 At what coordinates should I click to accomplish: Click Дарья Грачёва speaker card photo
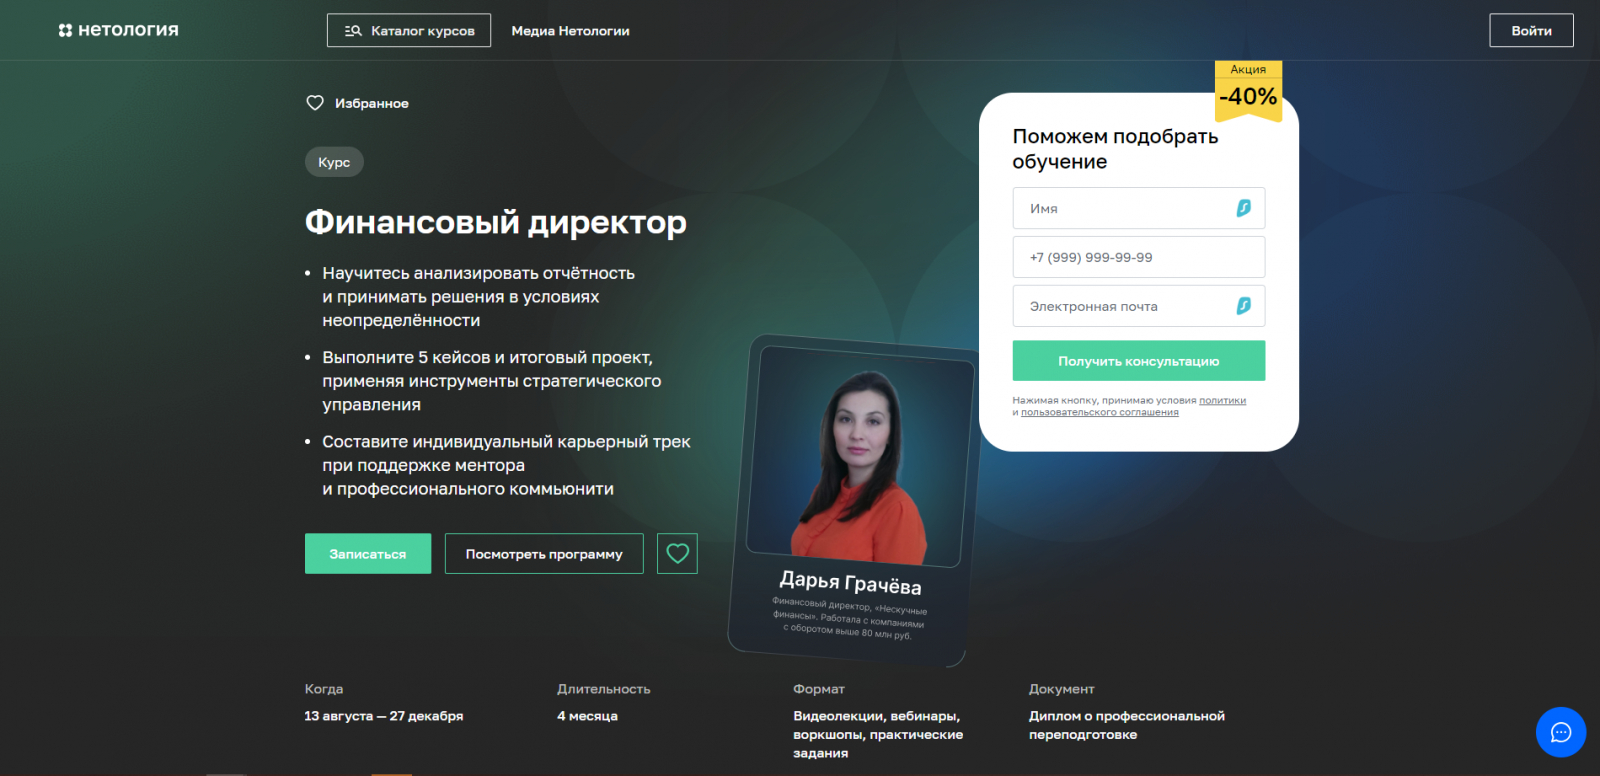(860, 455)
